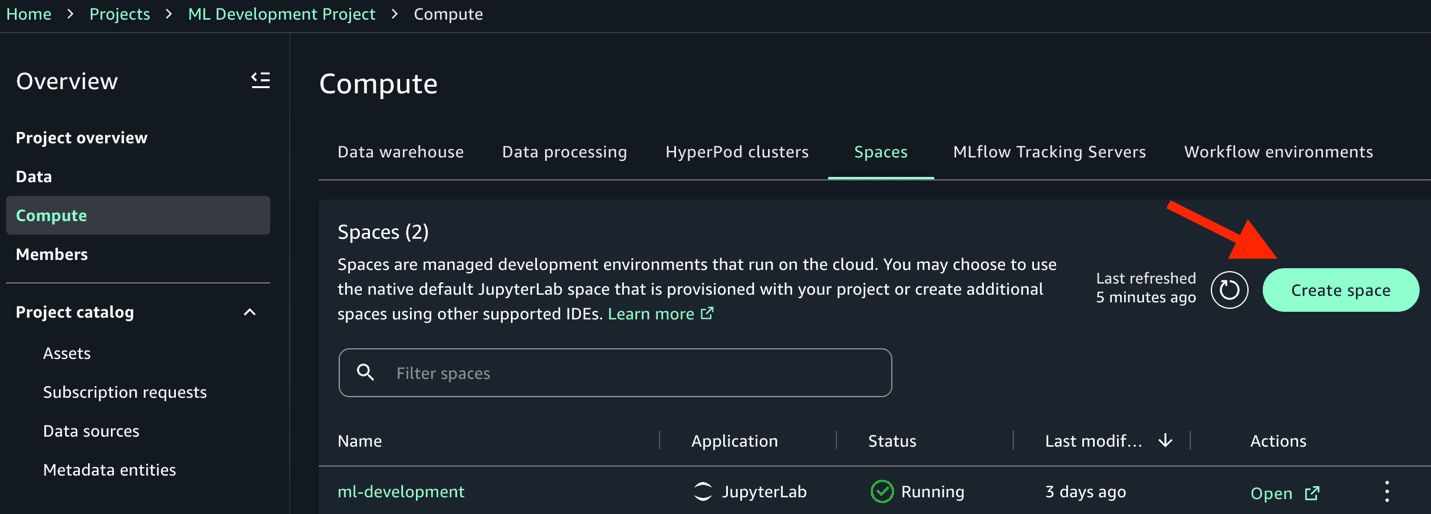Viewport: 1431px width, 514px height.
Task: Click the Running status checkmark icon
Action: [882, 492]
